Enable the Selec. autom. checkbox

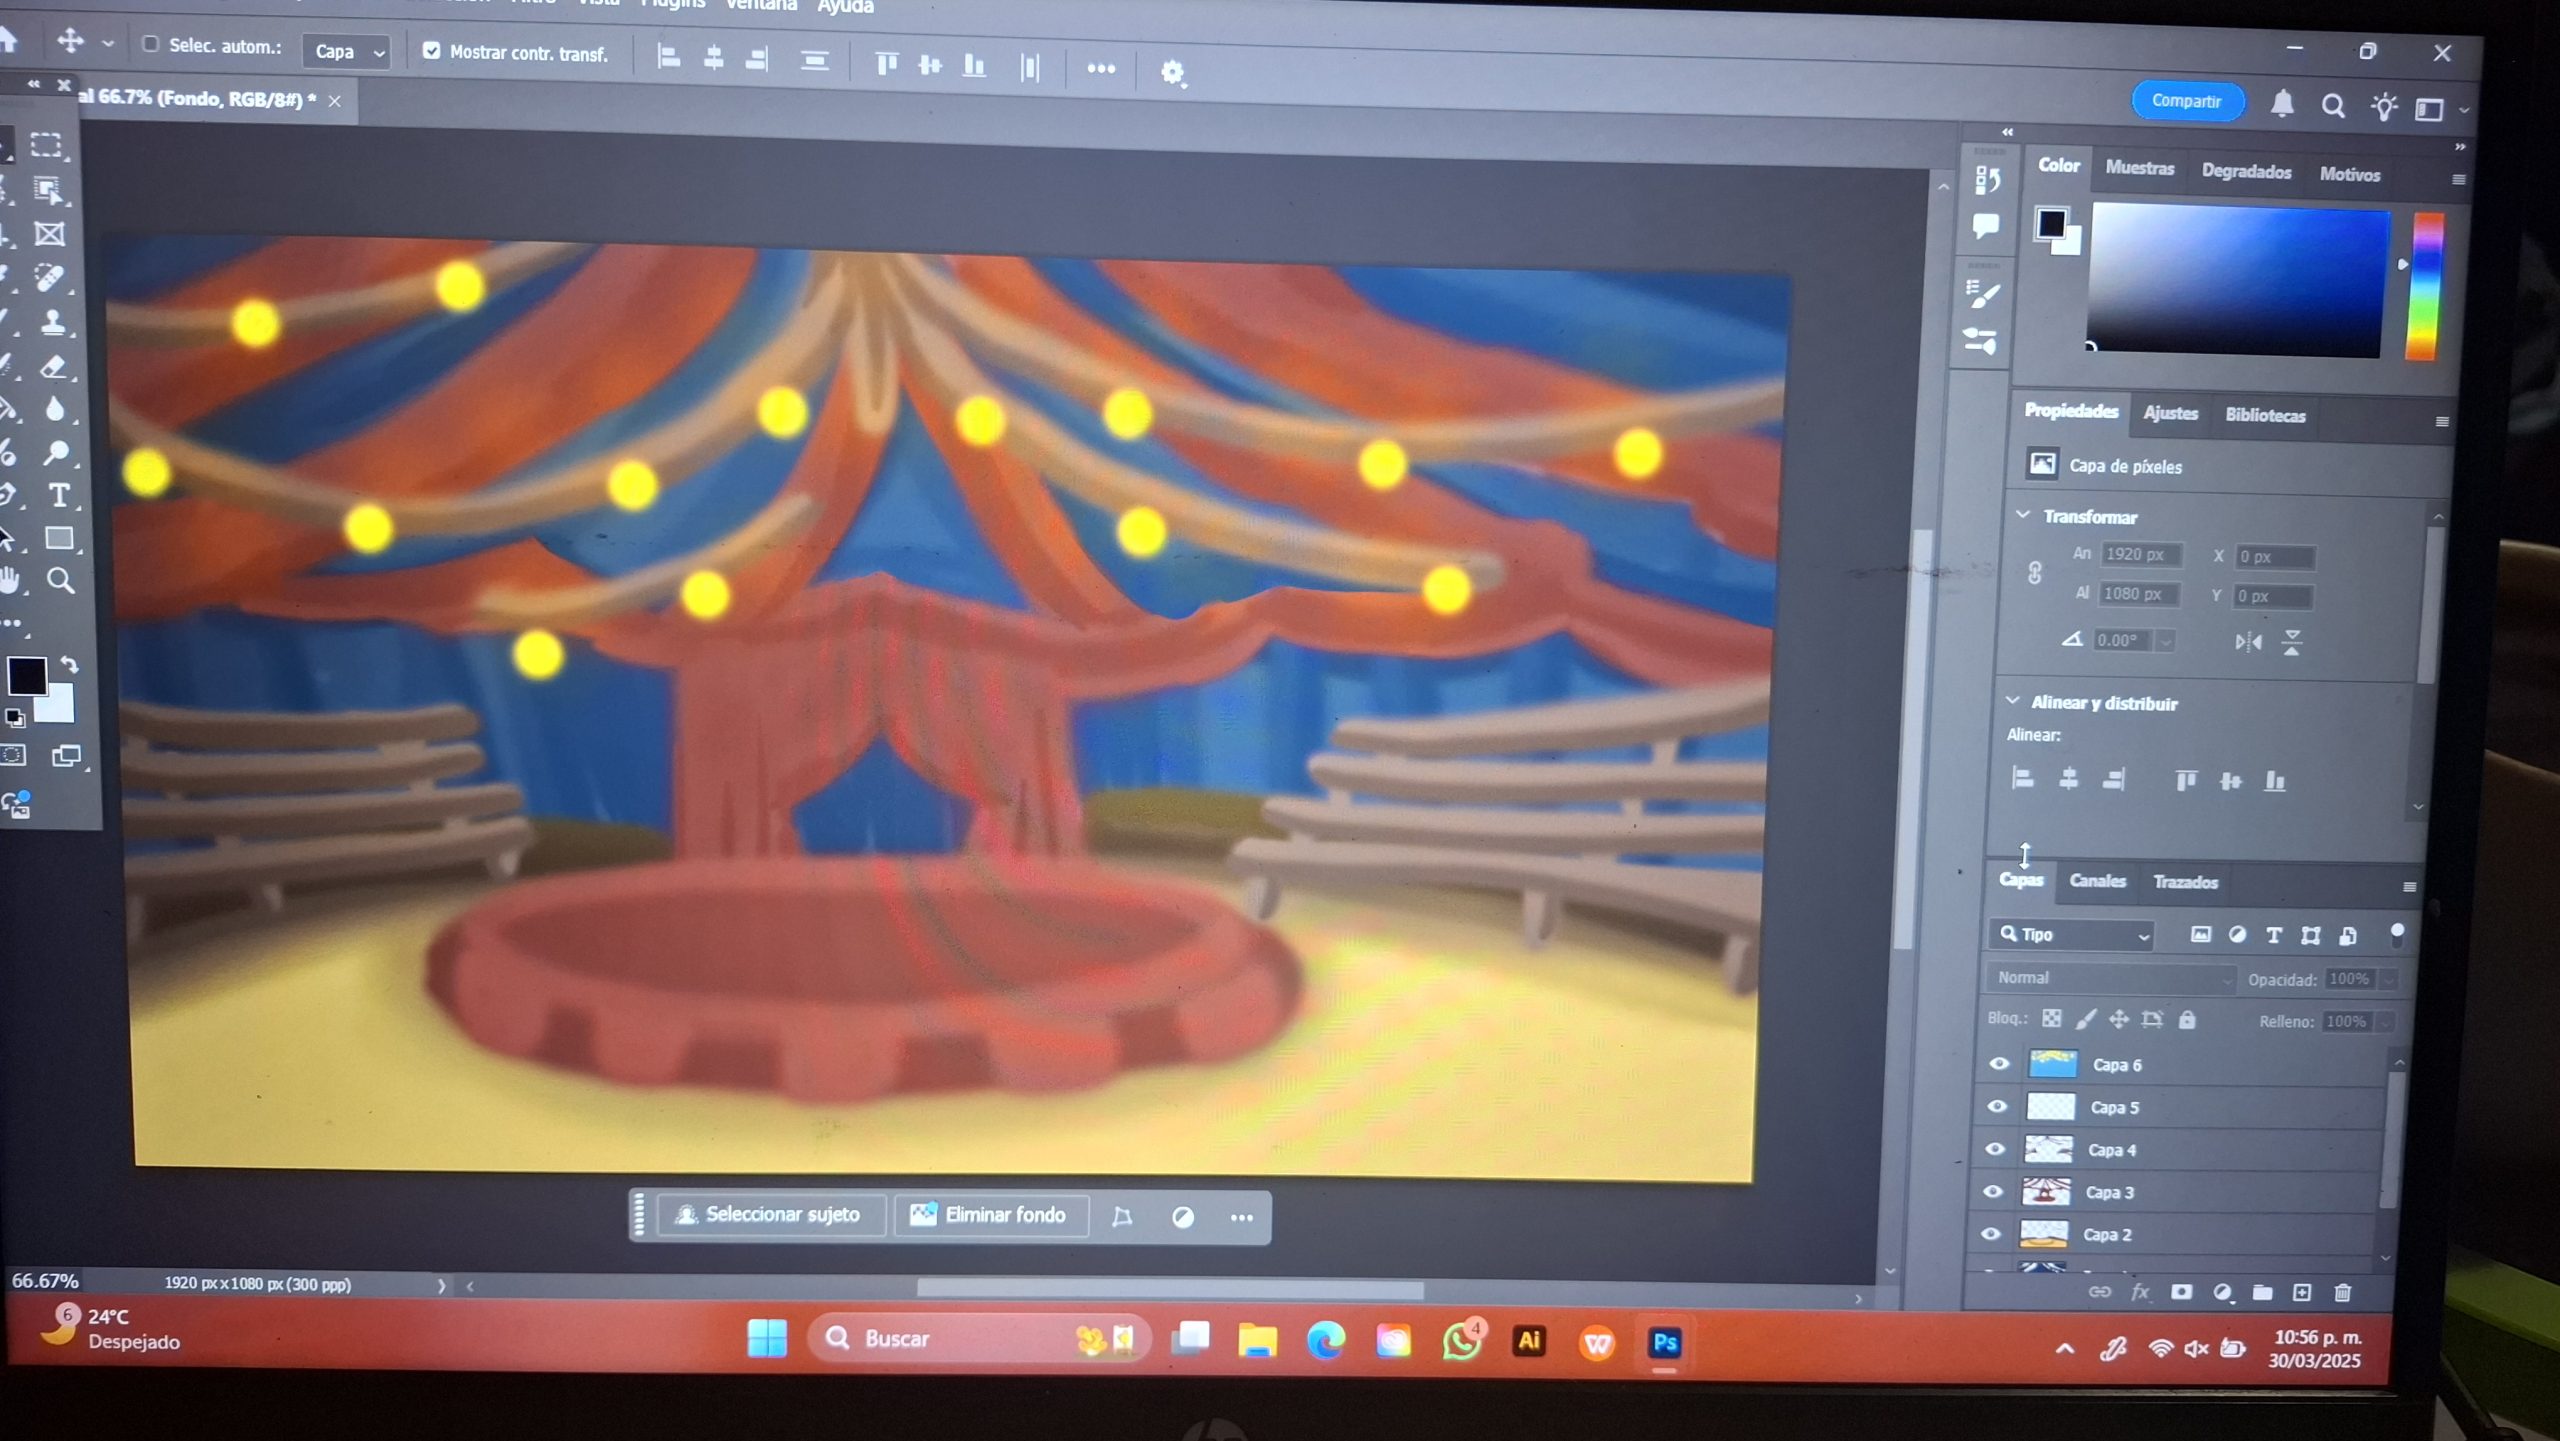pyautogui.click(x=151, y=45)
